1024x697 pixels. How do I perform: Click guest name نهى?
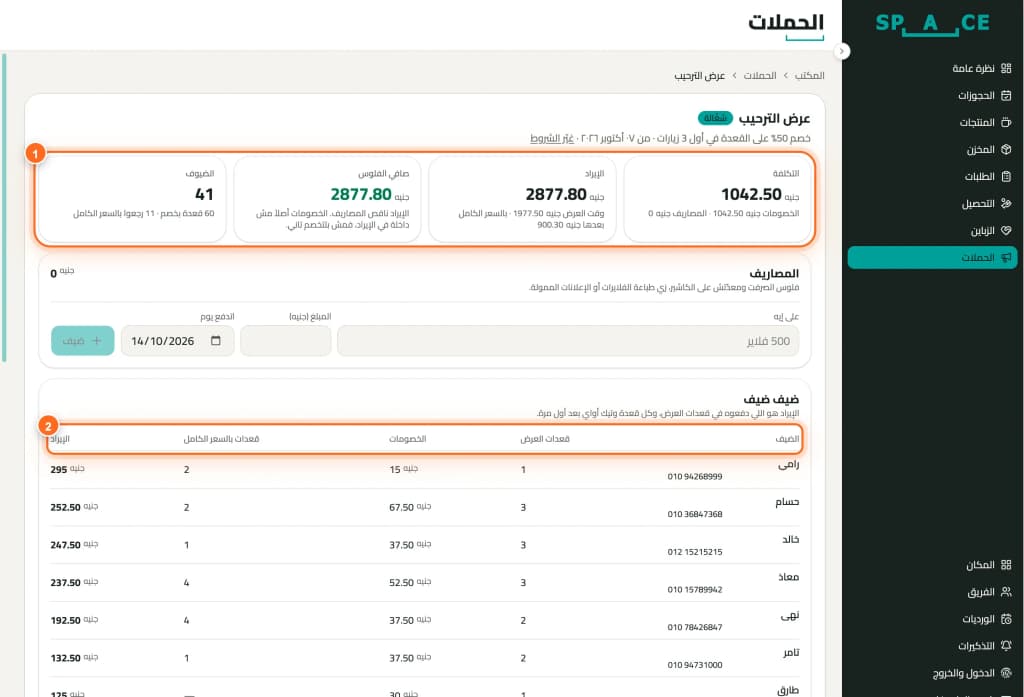point(790,615)
